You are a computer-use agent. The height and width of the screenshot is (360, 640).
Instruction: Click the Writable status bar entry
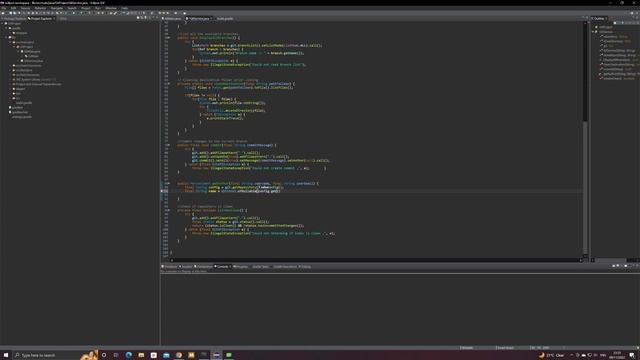(x=467, y=348)
